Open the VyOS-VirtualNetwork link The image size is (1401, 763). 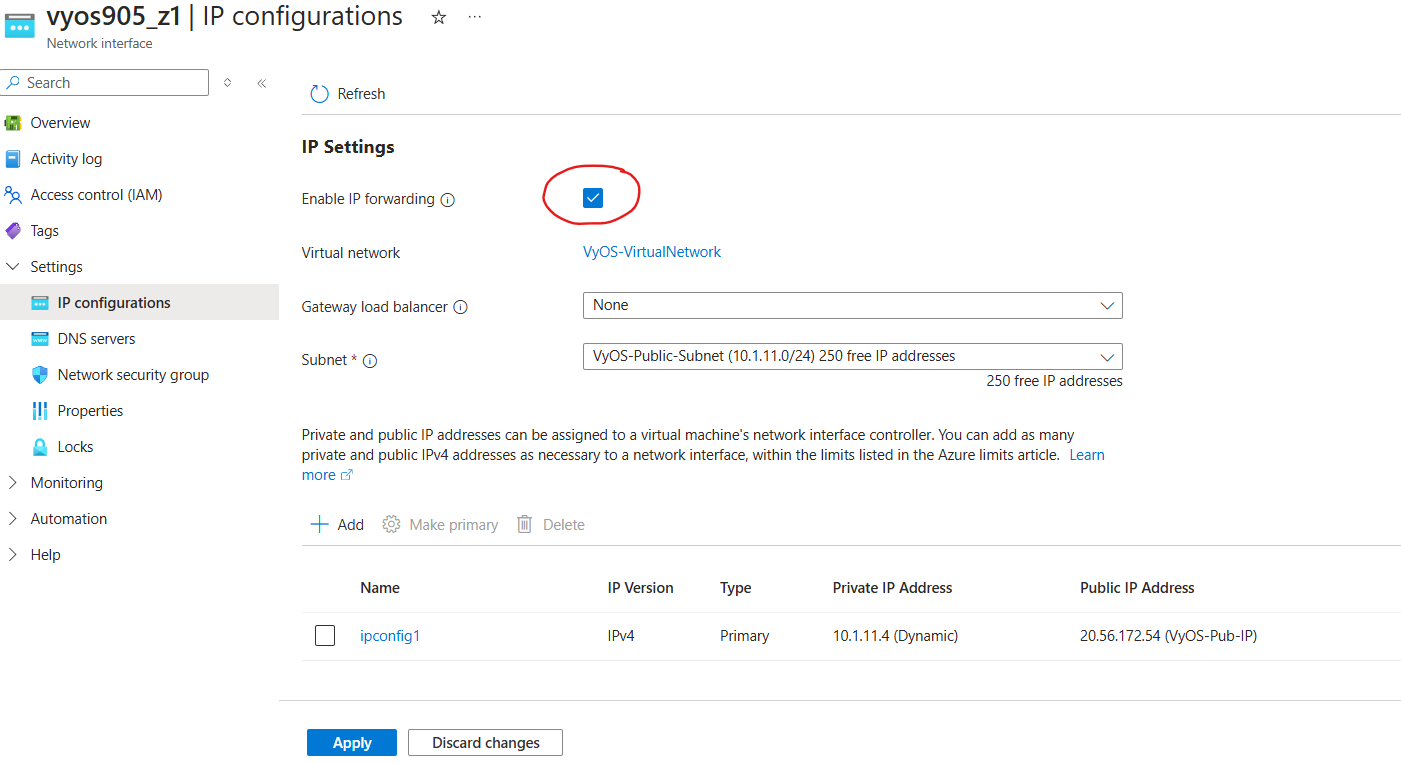point(651,251)
